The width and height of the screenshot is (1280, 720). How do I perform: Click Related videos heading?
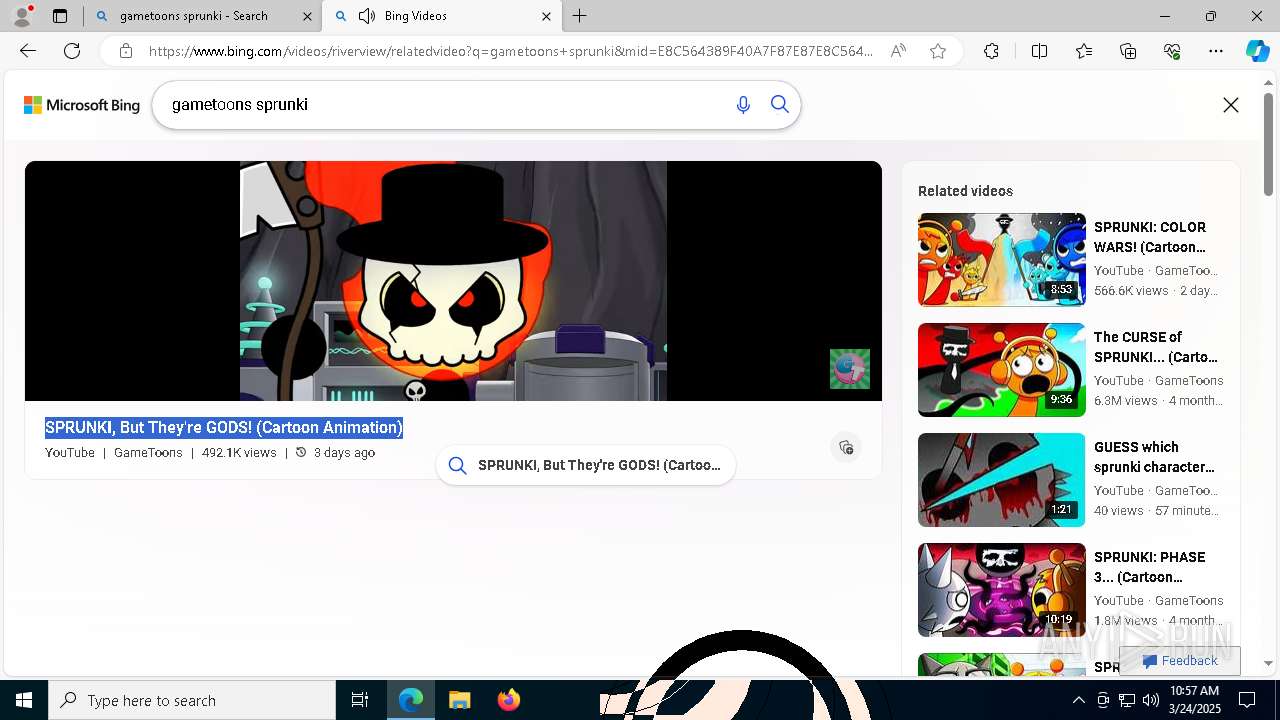(965, 191)
